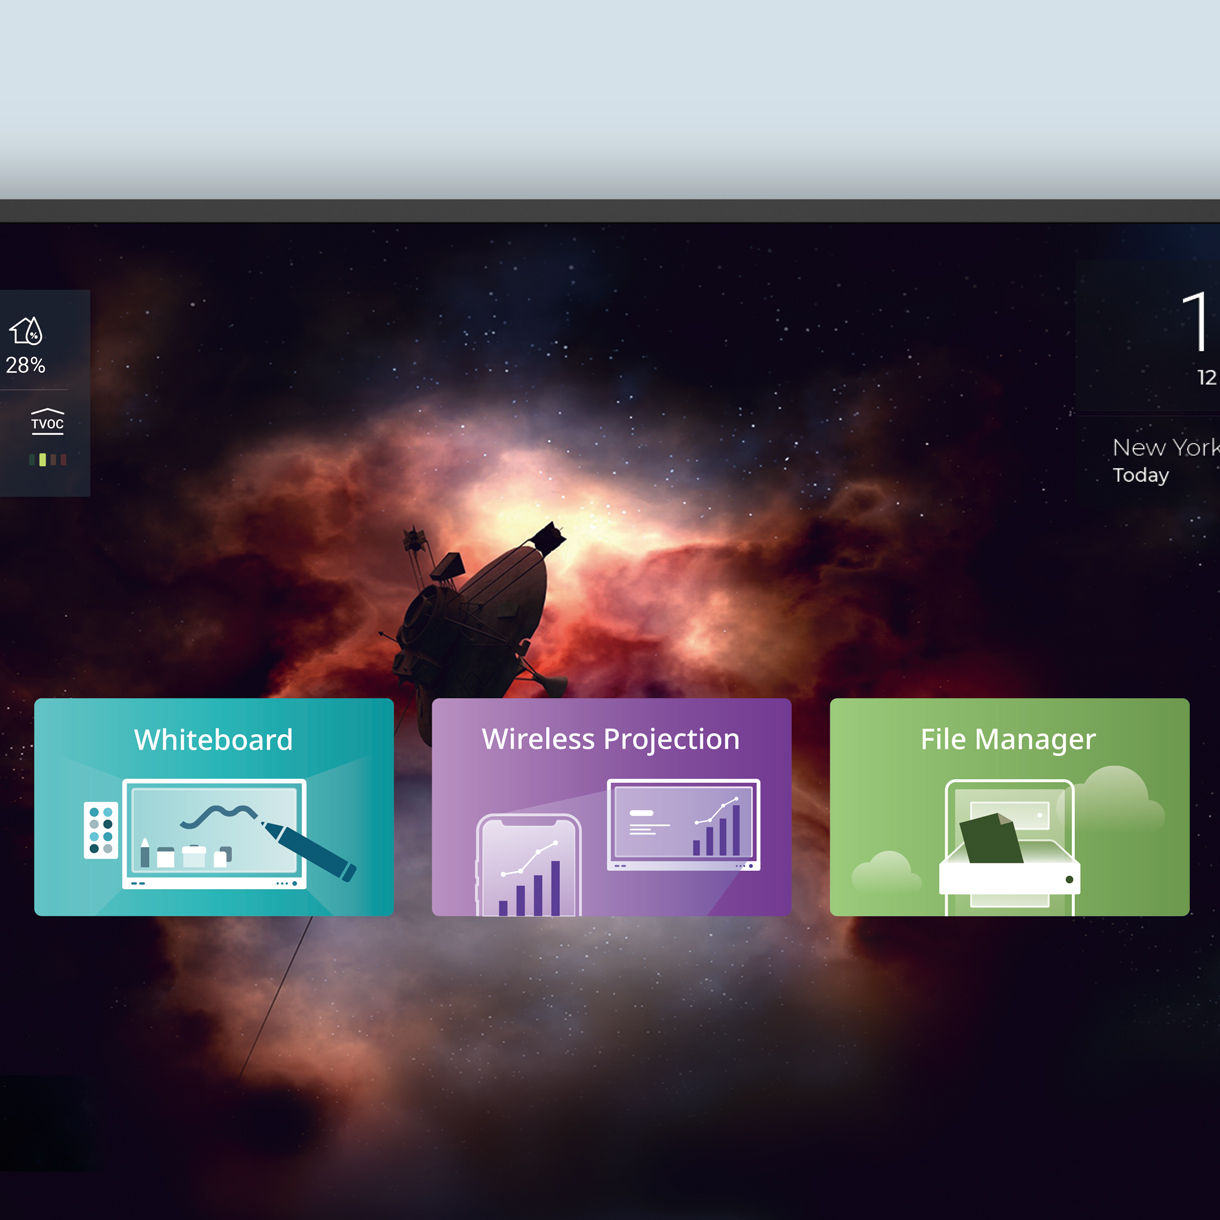Click the drive icon in File Manager tile
Viewport: 1220px width, 1220px height.
pos(1010,878)
